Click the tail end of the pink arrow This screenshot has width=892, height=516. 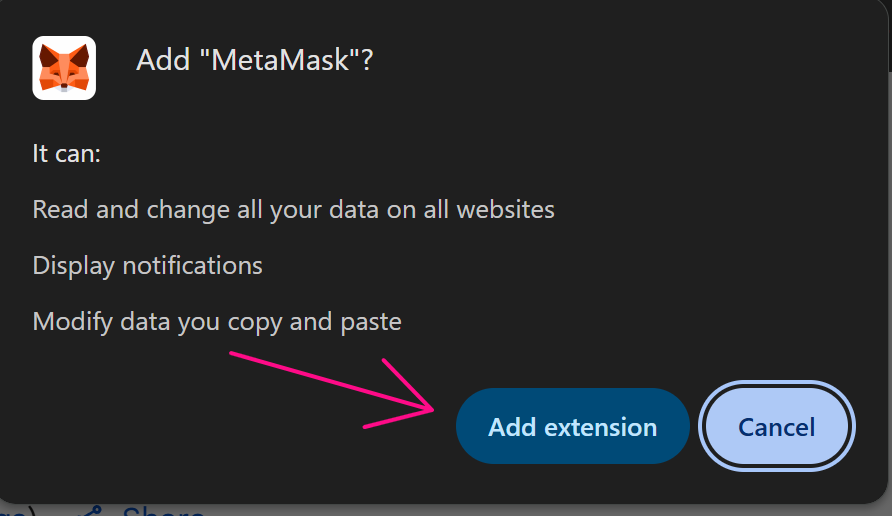(x=234, y=354)
